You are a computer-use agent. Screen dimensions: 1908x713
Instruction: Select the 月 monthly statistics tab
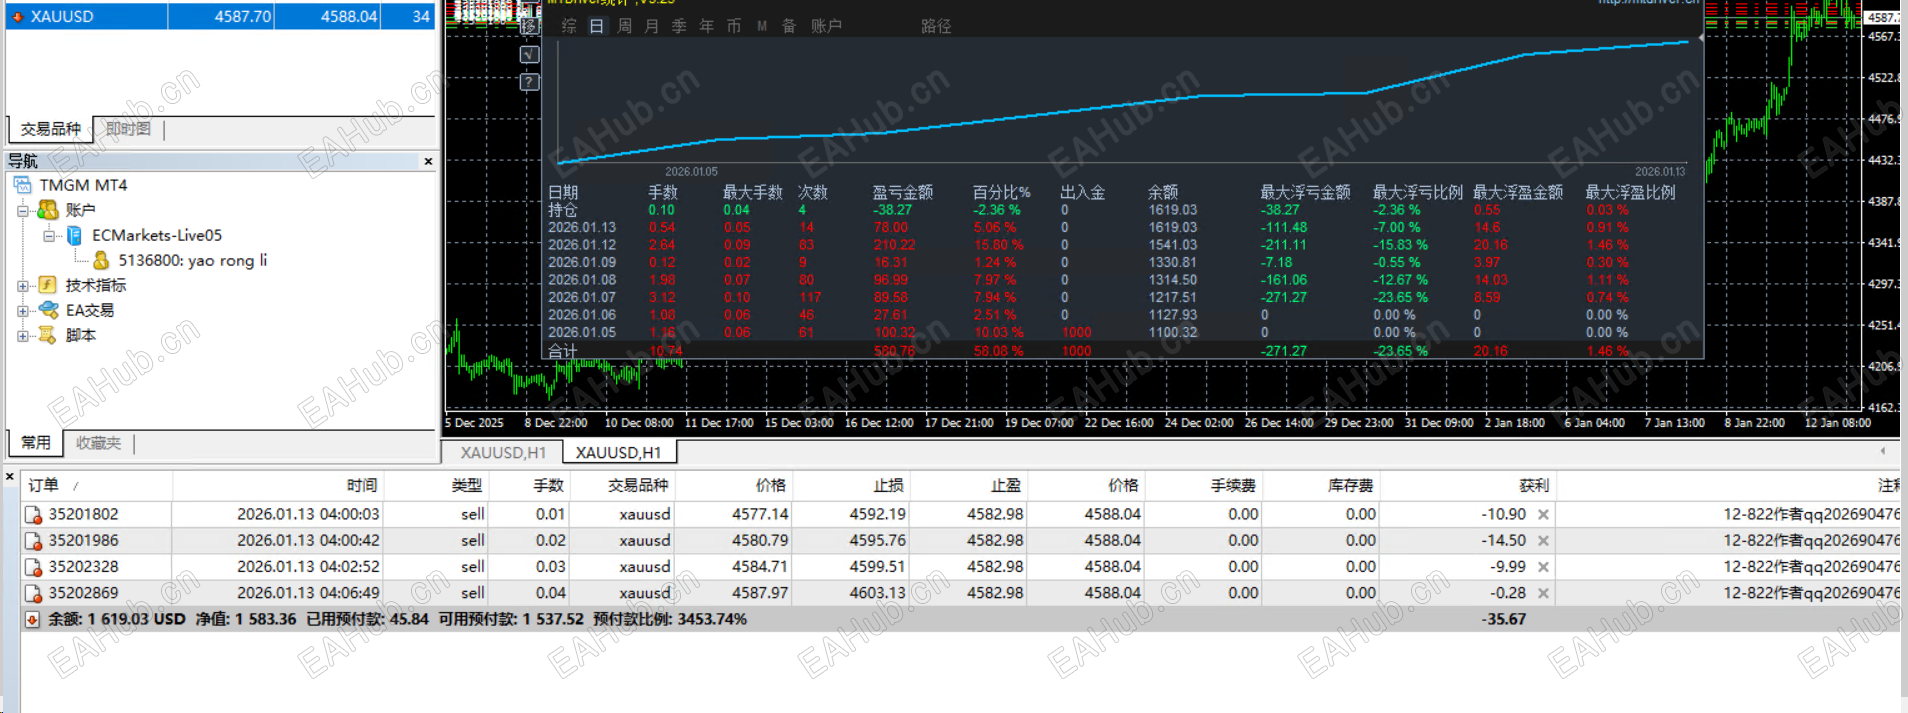pyautogui.click(x=652, y=26)
